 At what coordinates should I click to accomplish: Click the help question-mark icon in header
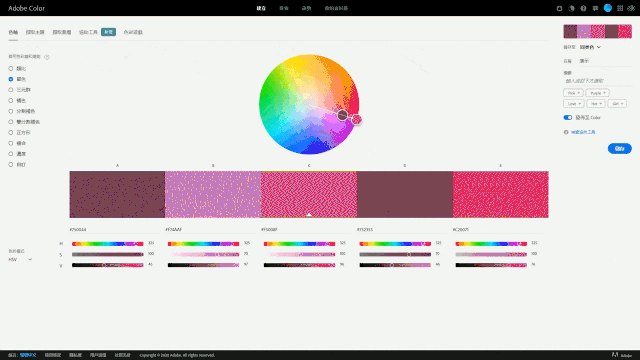pyautogui.click(x=583, y=8)
